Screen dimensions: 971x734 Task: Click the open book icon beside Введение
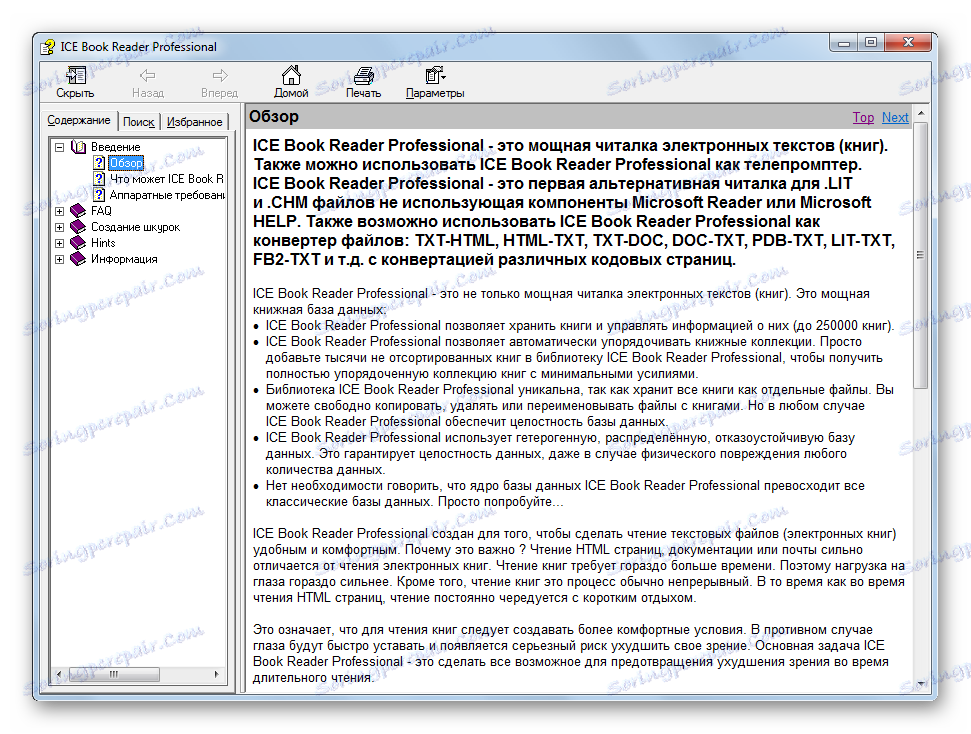click(78, 147)
